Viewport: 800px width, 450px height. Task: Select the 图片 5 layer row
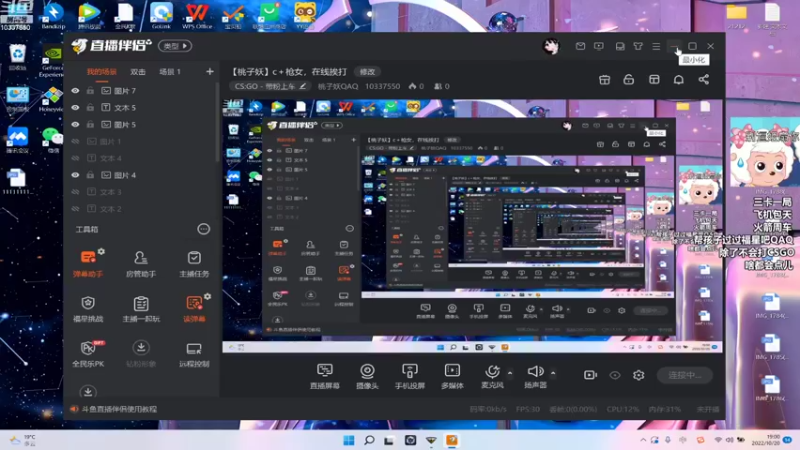pos(140,124)
